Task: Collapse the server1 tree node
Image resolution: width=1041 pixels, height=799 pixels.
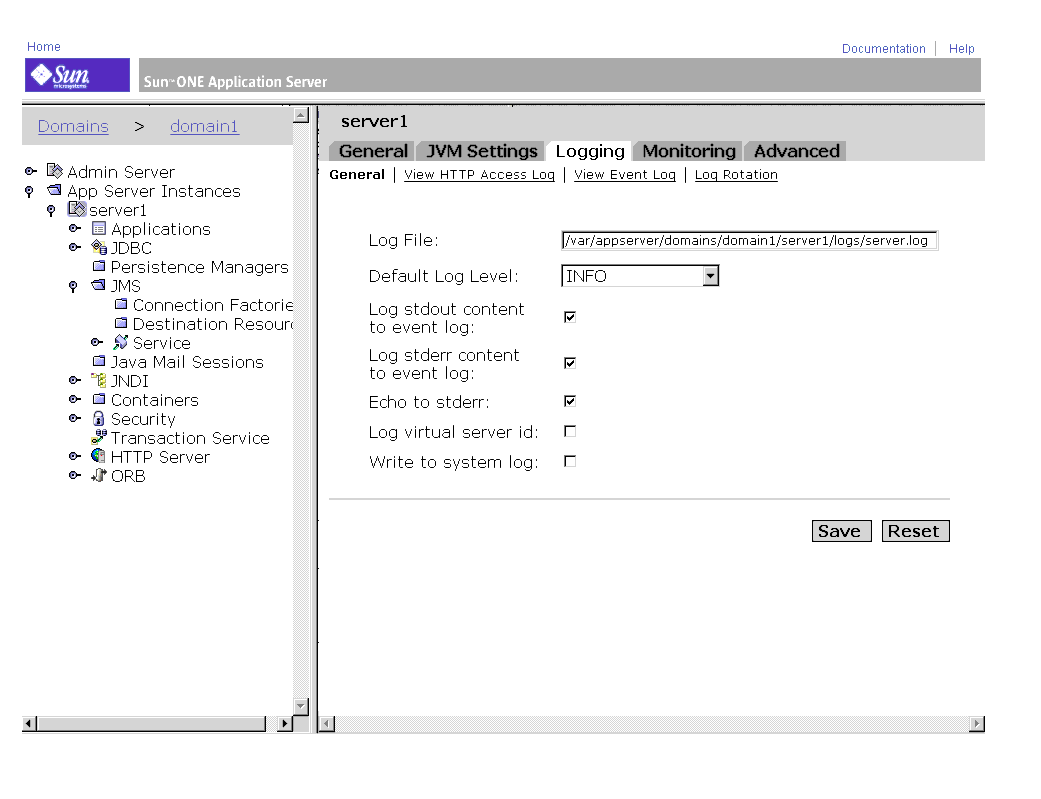Action: point(51,211)
